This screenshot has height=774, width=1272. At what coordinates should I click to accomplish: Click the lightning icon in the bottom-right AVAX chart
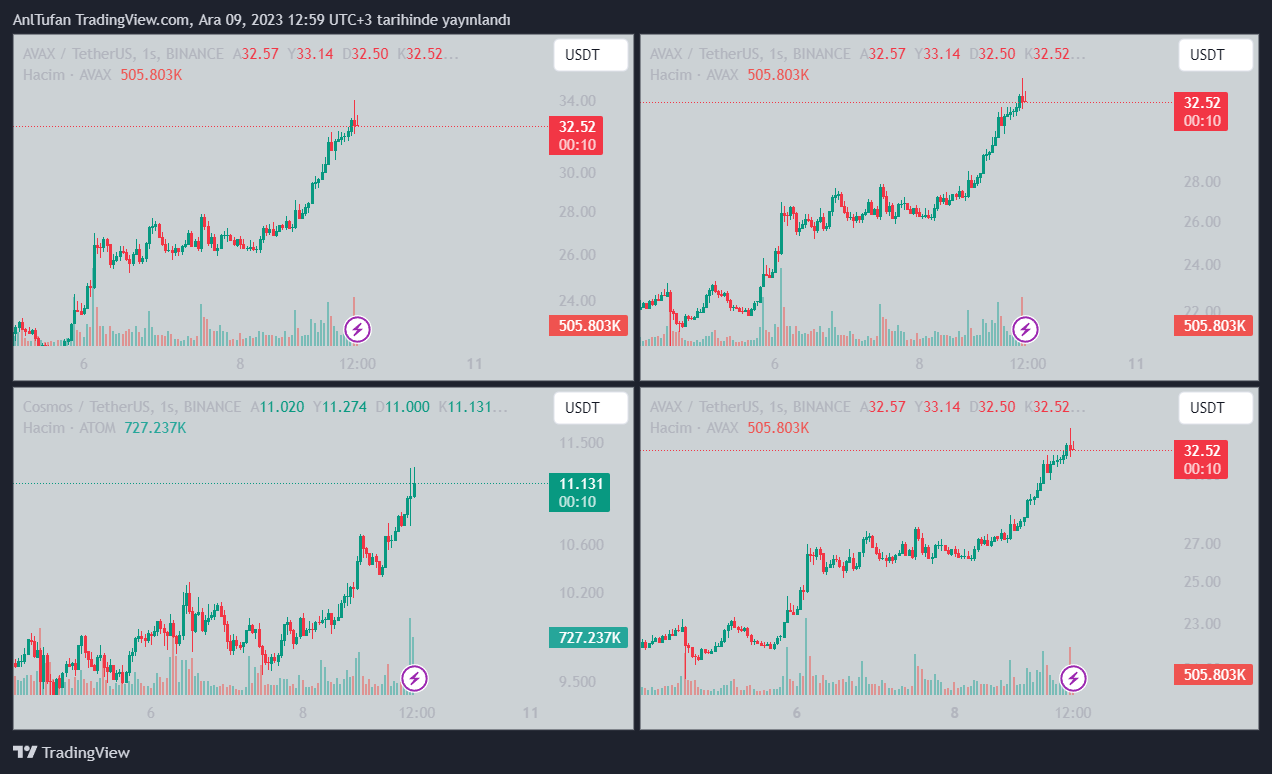point(1073,678)
